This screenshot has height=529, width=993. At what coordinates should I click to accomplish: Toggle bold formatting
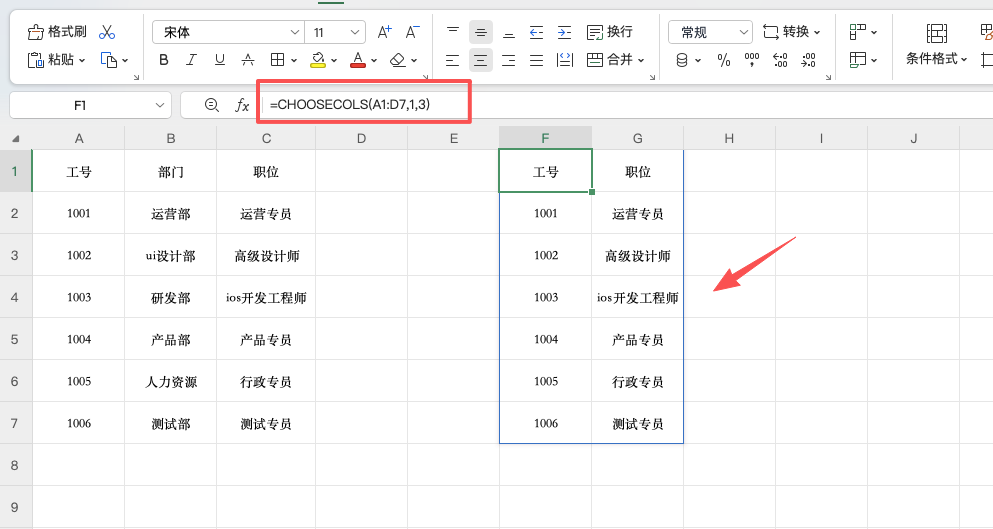[x=163, y=60]
